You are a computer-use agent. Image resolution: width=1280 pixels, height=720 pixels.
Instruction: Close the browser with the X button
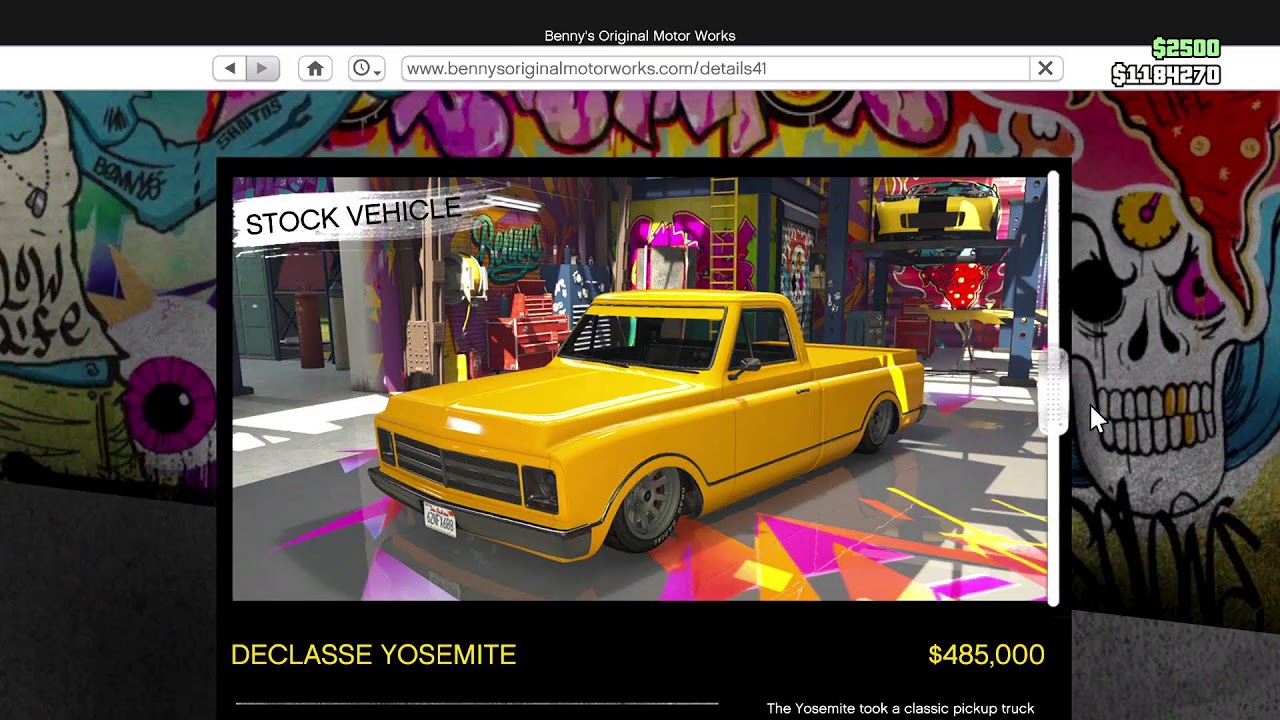click(x=1045, y=68)
